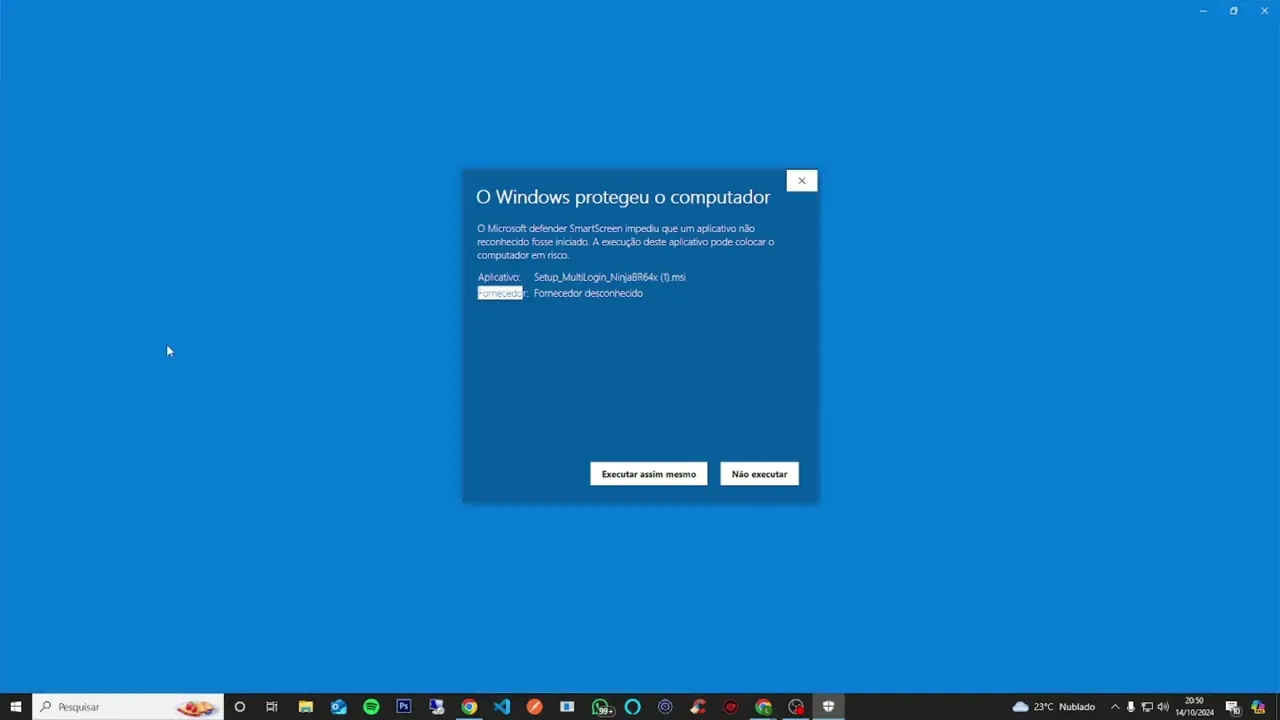The image size is (1280, 720).
Task: Open Outlook from the taskbar
Action: 338,707
